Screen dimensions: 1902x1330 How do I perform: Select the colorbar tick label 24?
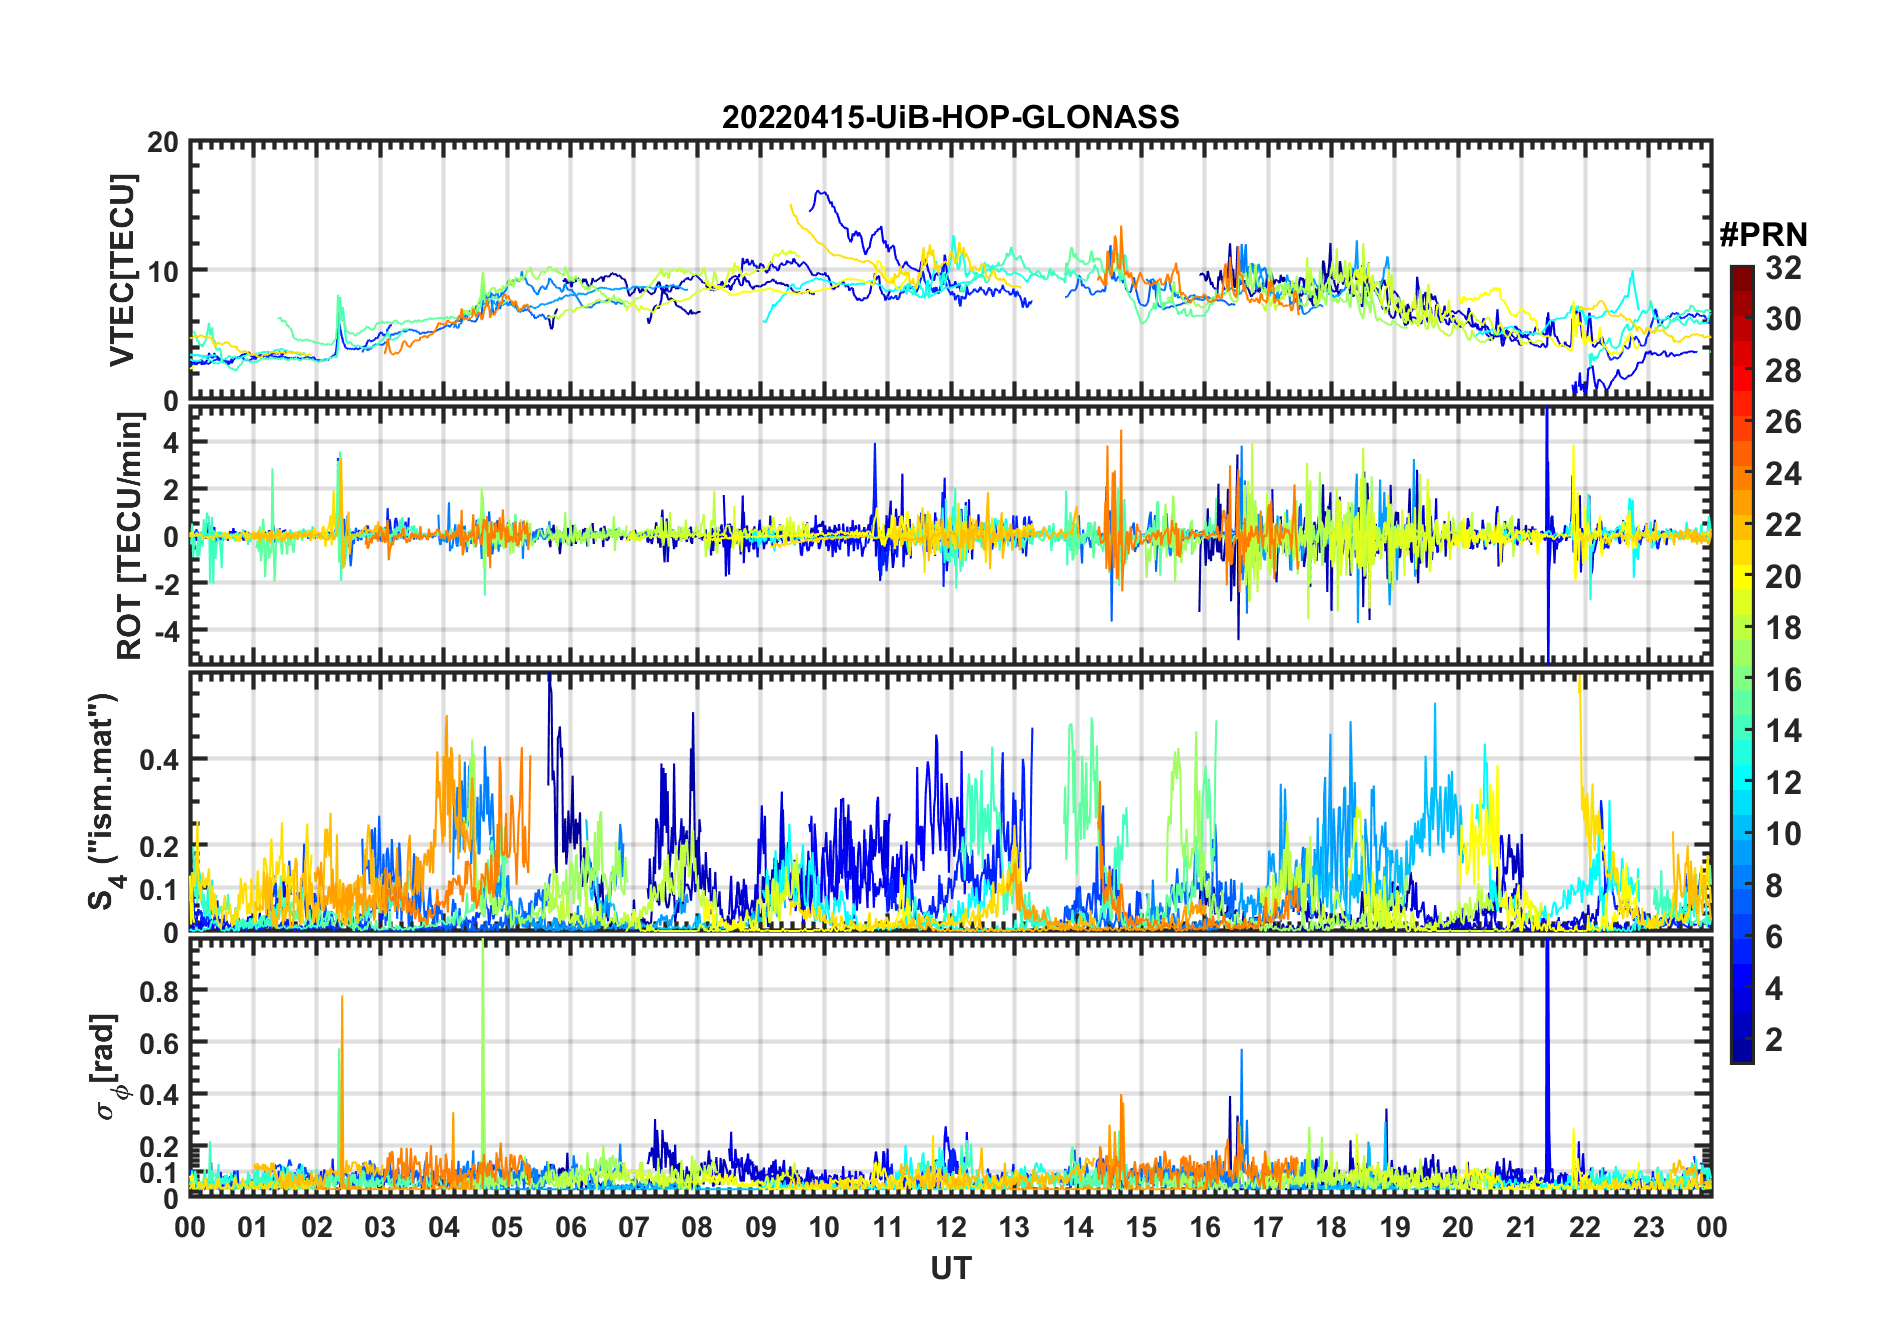pos(1782,474)
